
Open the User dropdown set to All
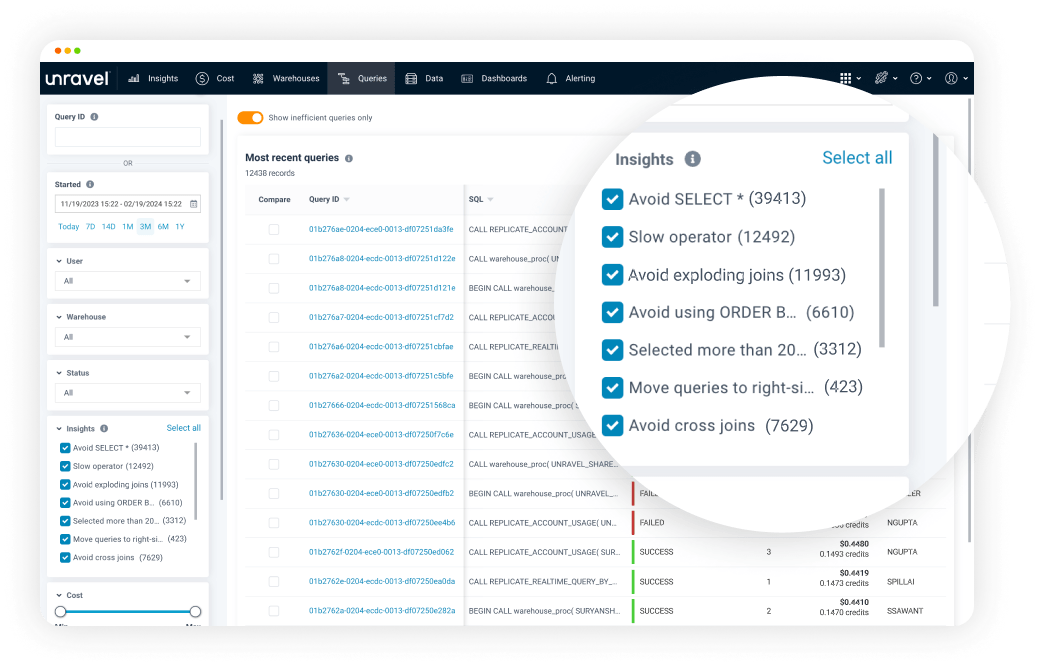(127, 281)
